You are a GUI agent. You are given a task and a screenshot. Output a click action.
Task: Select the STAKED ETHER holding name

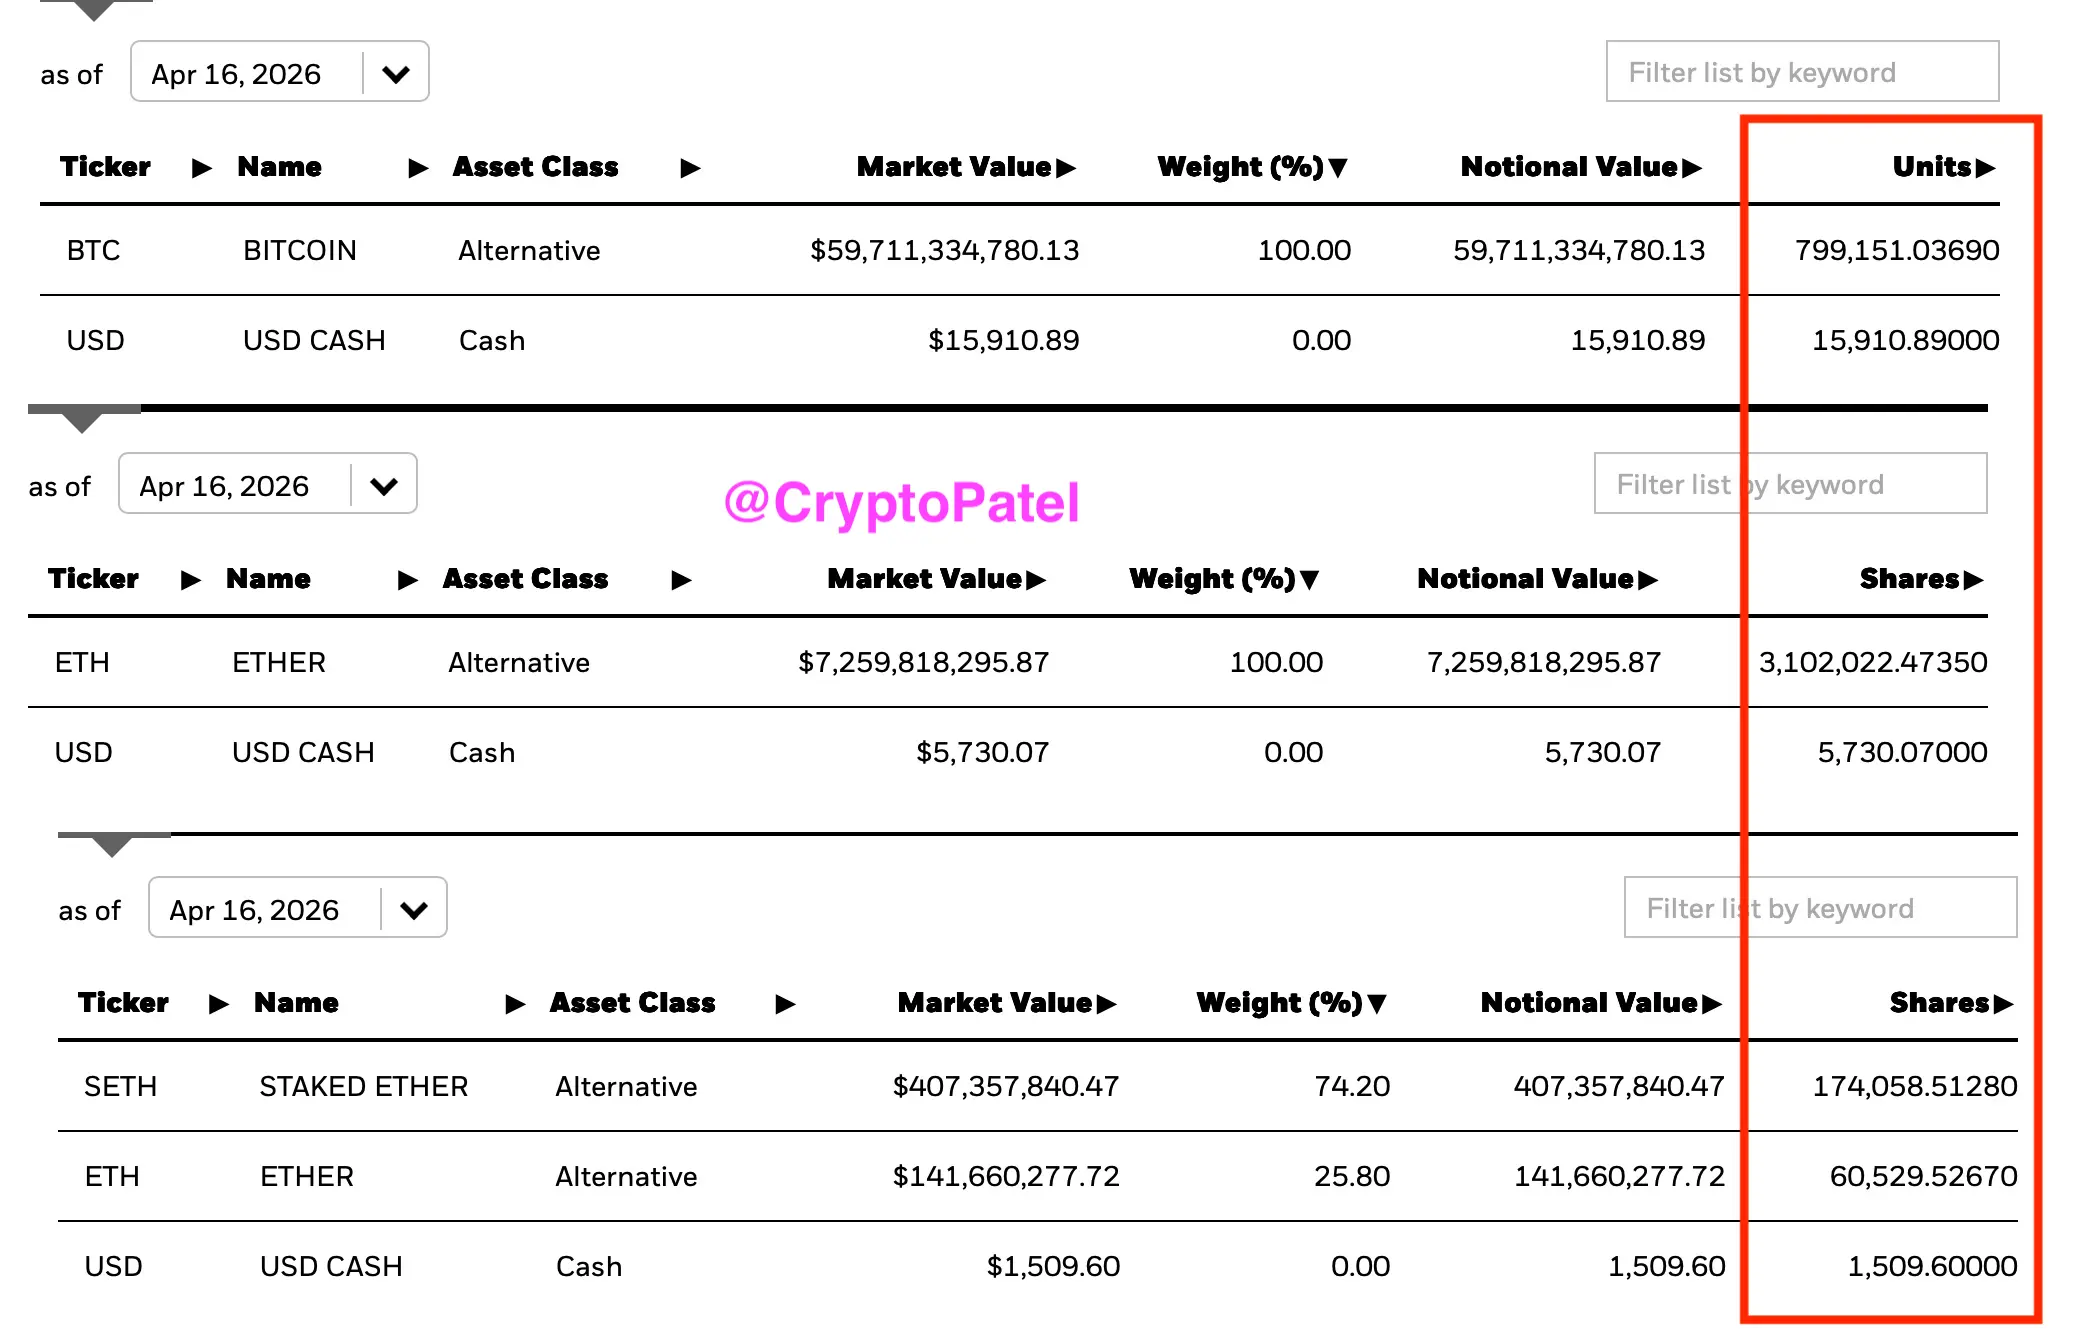[364, 1086]
